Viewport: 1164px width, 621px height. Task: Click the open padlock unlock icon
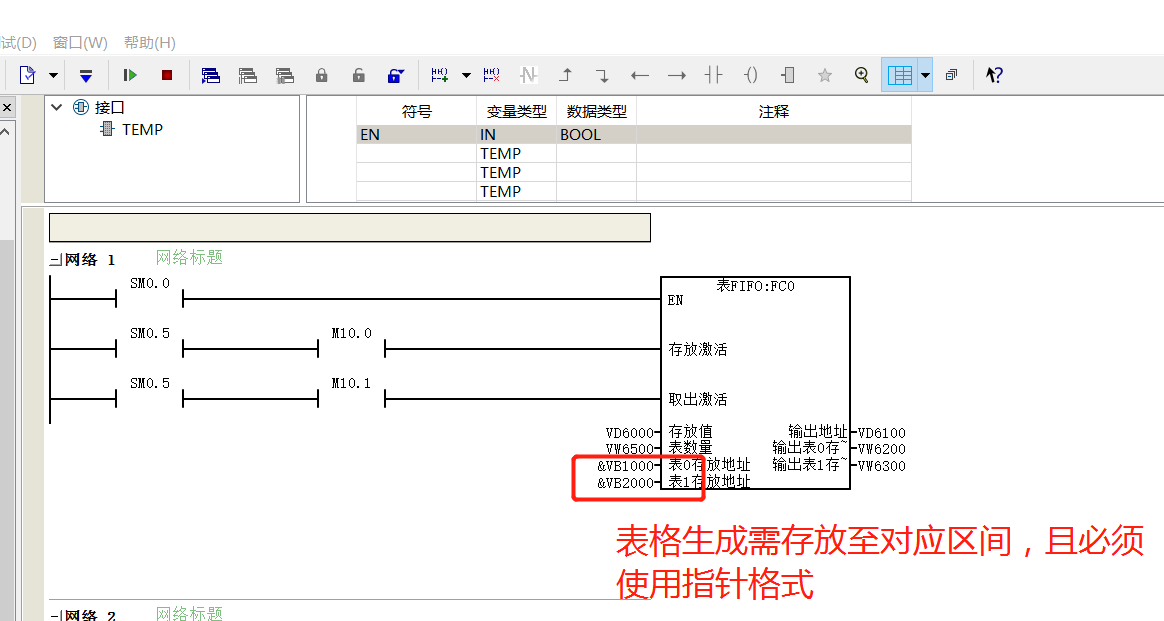pos(359,75)
